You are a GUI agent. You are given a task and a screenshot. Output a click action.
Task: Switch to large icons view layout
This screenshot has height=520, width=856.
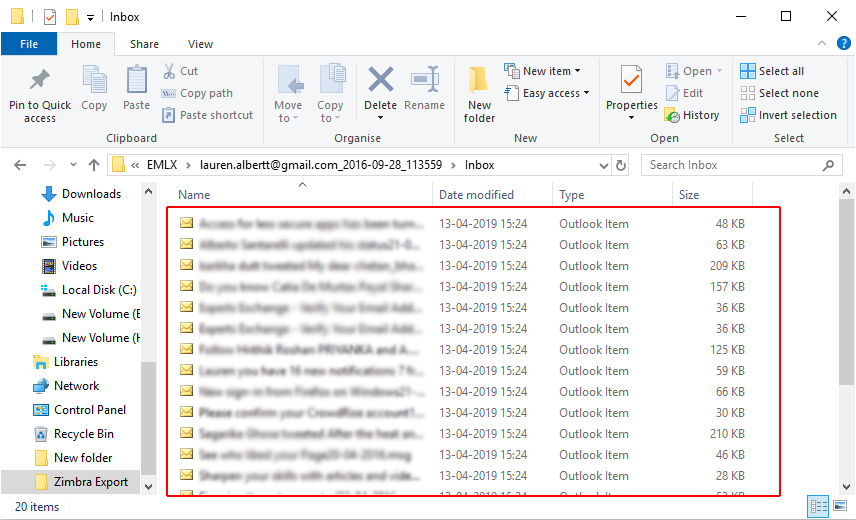pyautogui.click(x=838, y=507)
